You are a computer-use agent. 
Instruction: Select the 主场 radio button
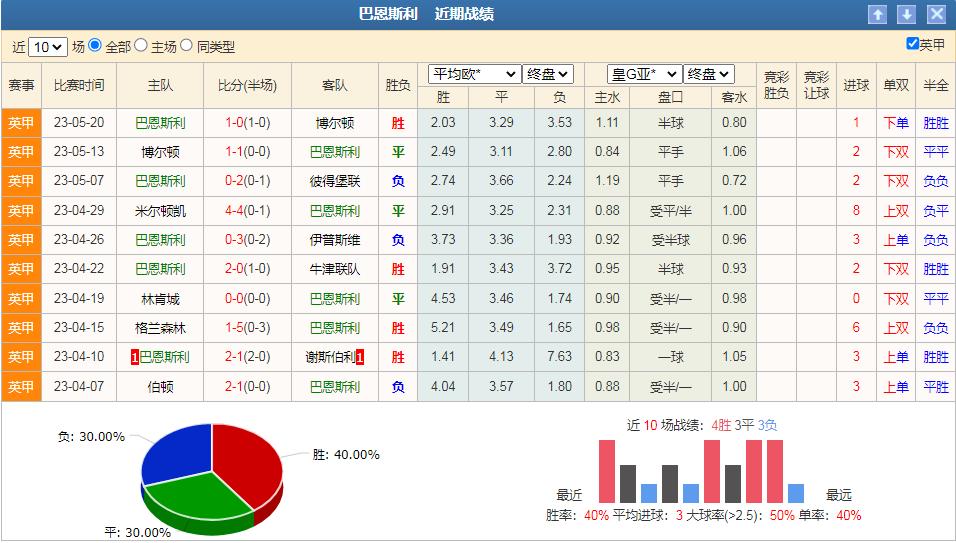click(141, 45)
